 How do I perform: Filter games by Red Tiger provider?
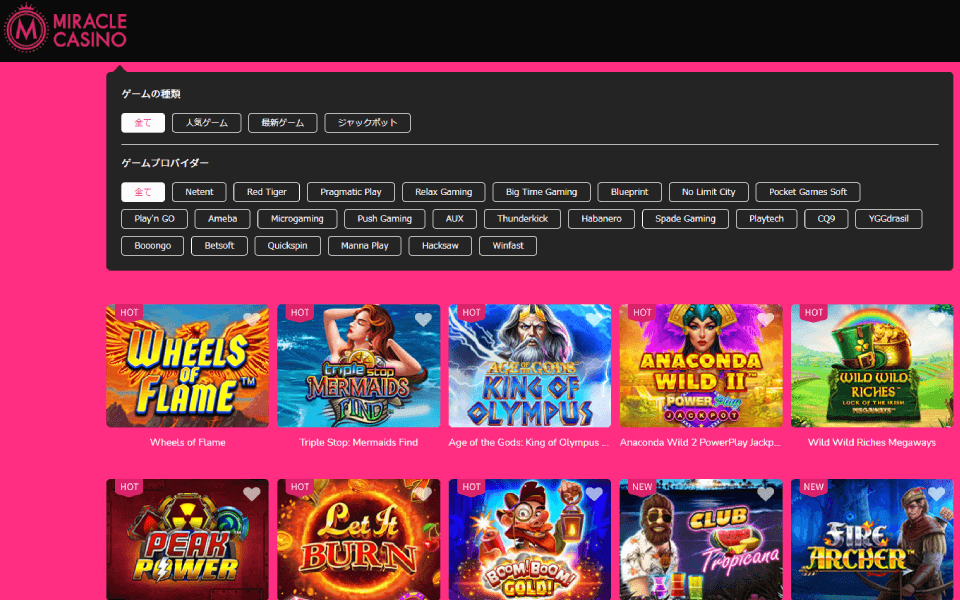(266, 192)
